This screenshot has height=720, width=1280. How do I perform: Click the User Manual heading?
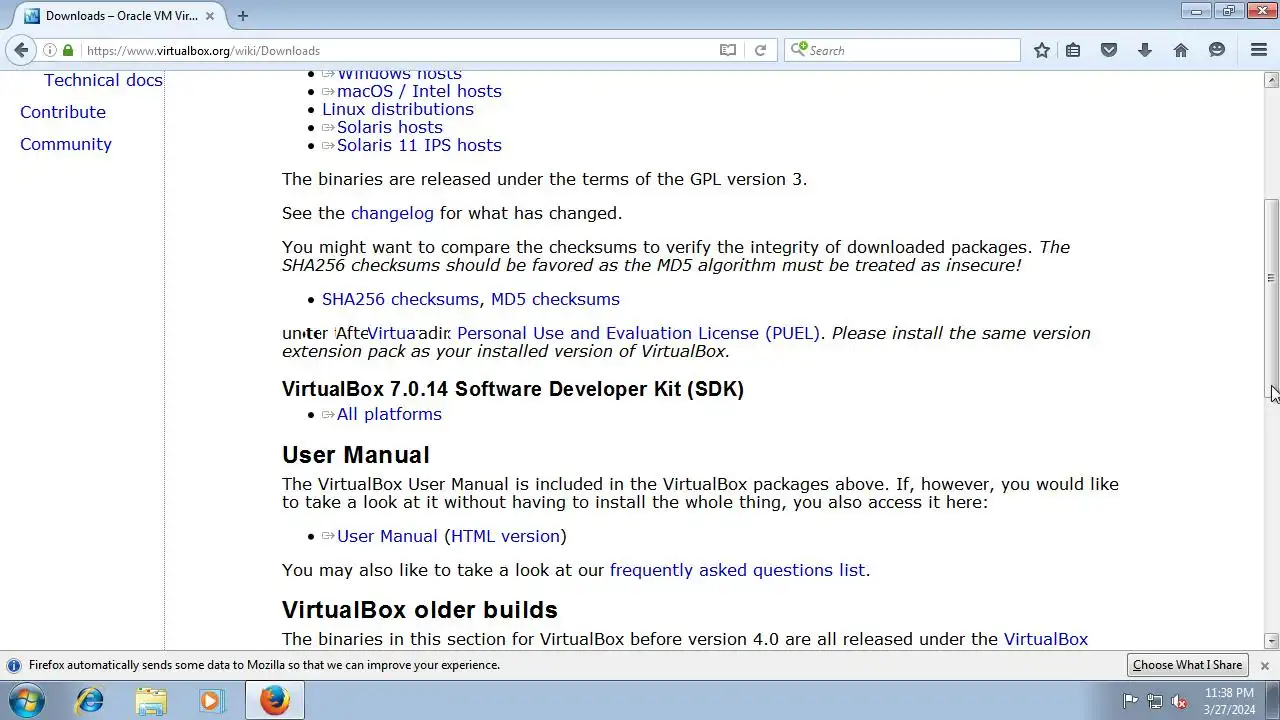pos(356,455)
